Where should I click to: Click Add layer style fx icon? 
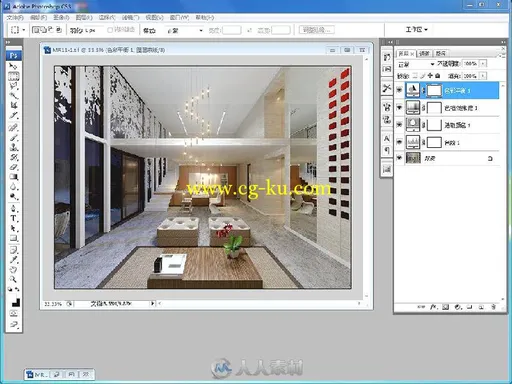(x=433, y=307)
